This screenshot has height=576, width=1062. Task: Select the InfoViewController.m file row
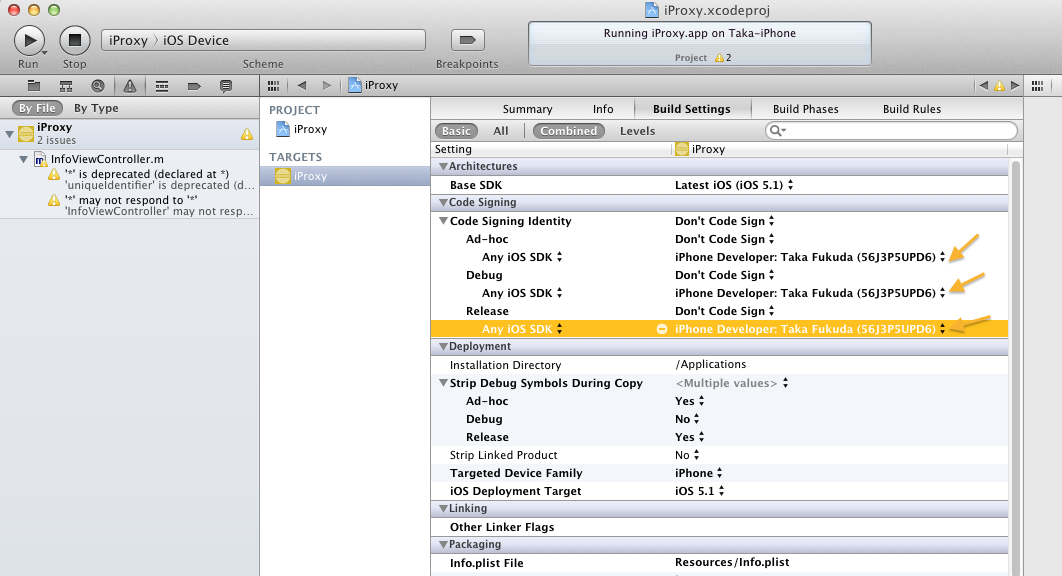(x=129, y=159)
